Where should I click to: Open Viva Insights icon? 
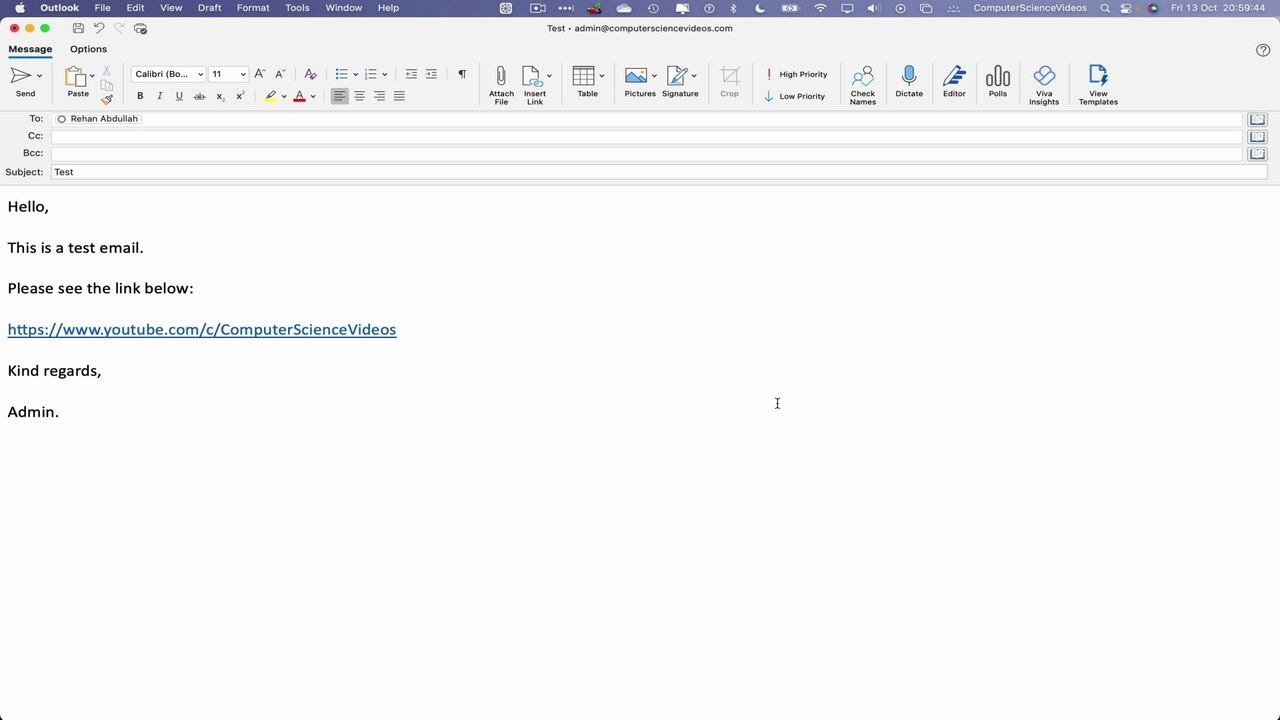[x=1044, y=76]
